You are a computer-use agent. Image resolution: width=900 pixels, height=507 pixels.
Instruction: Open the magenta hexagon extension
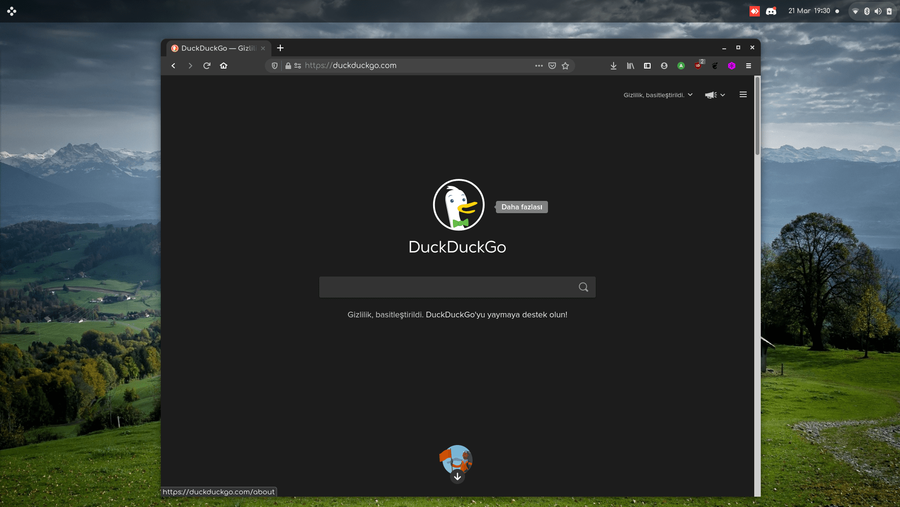coord(731,65)
